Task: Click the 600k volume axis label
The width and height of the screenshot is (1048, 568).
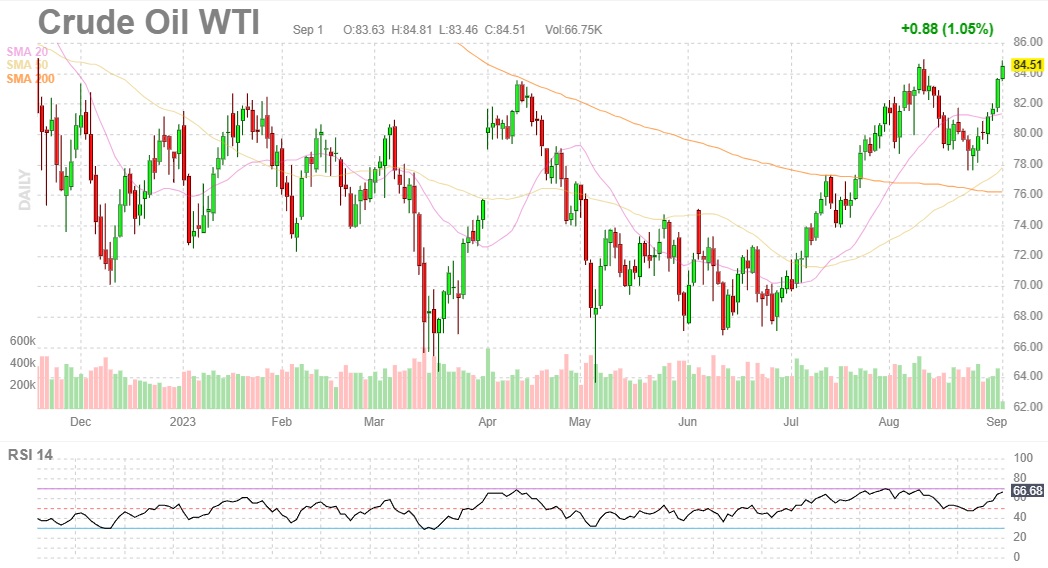Action: (23, 341)
